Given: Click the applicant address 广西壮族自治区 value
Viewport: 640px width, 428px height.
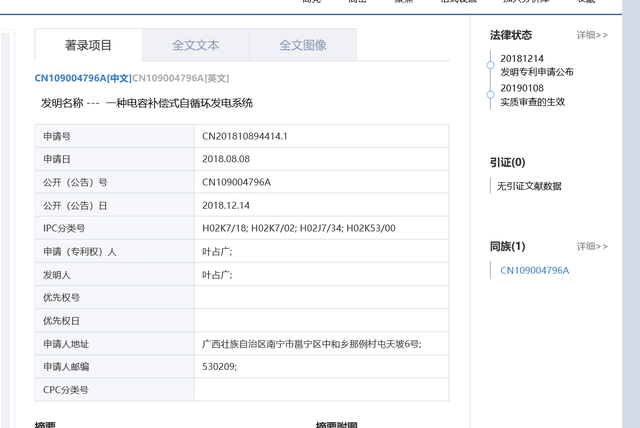Looking at the screenshot, I should (x=312, y=344).
